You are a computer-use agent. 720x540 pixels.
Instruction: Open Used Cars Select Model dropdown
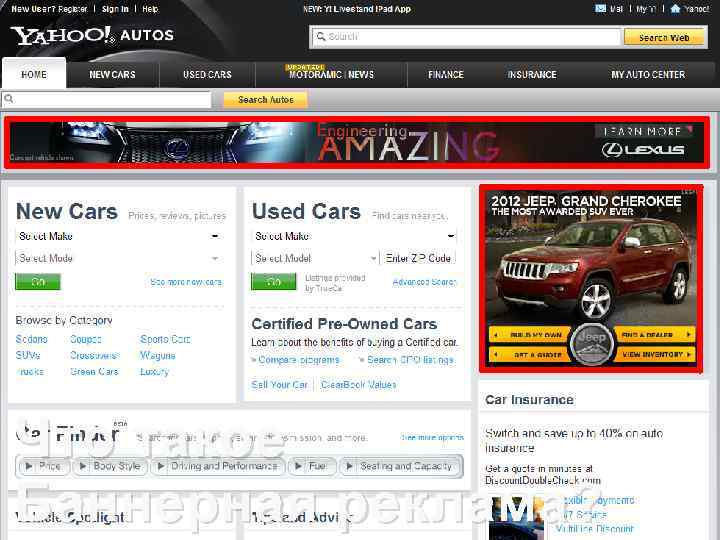pos(315,258)
